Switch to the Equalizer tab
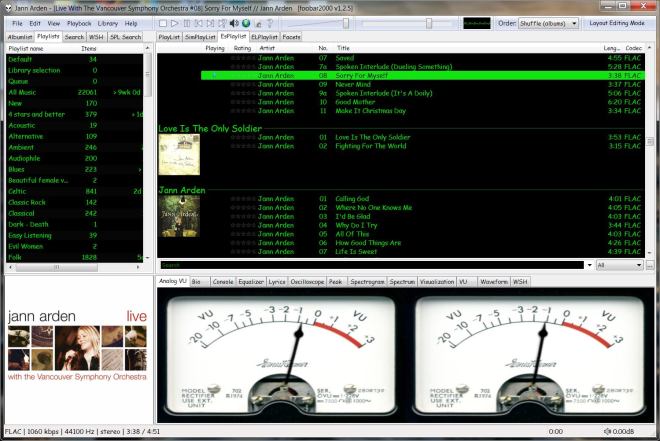Screen dimensions: 660x441 click(x=251, y=282)
